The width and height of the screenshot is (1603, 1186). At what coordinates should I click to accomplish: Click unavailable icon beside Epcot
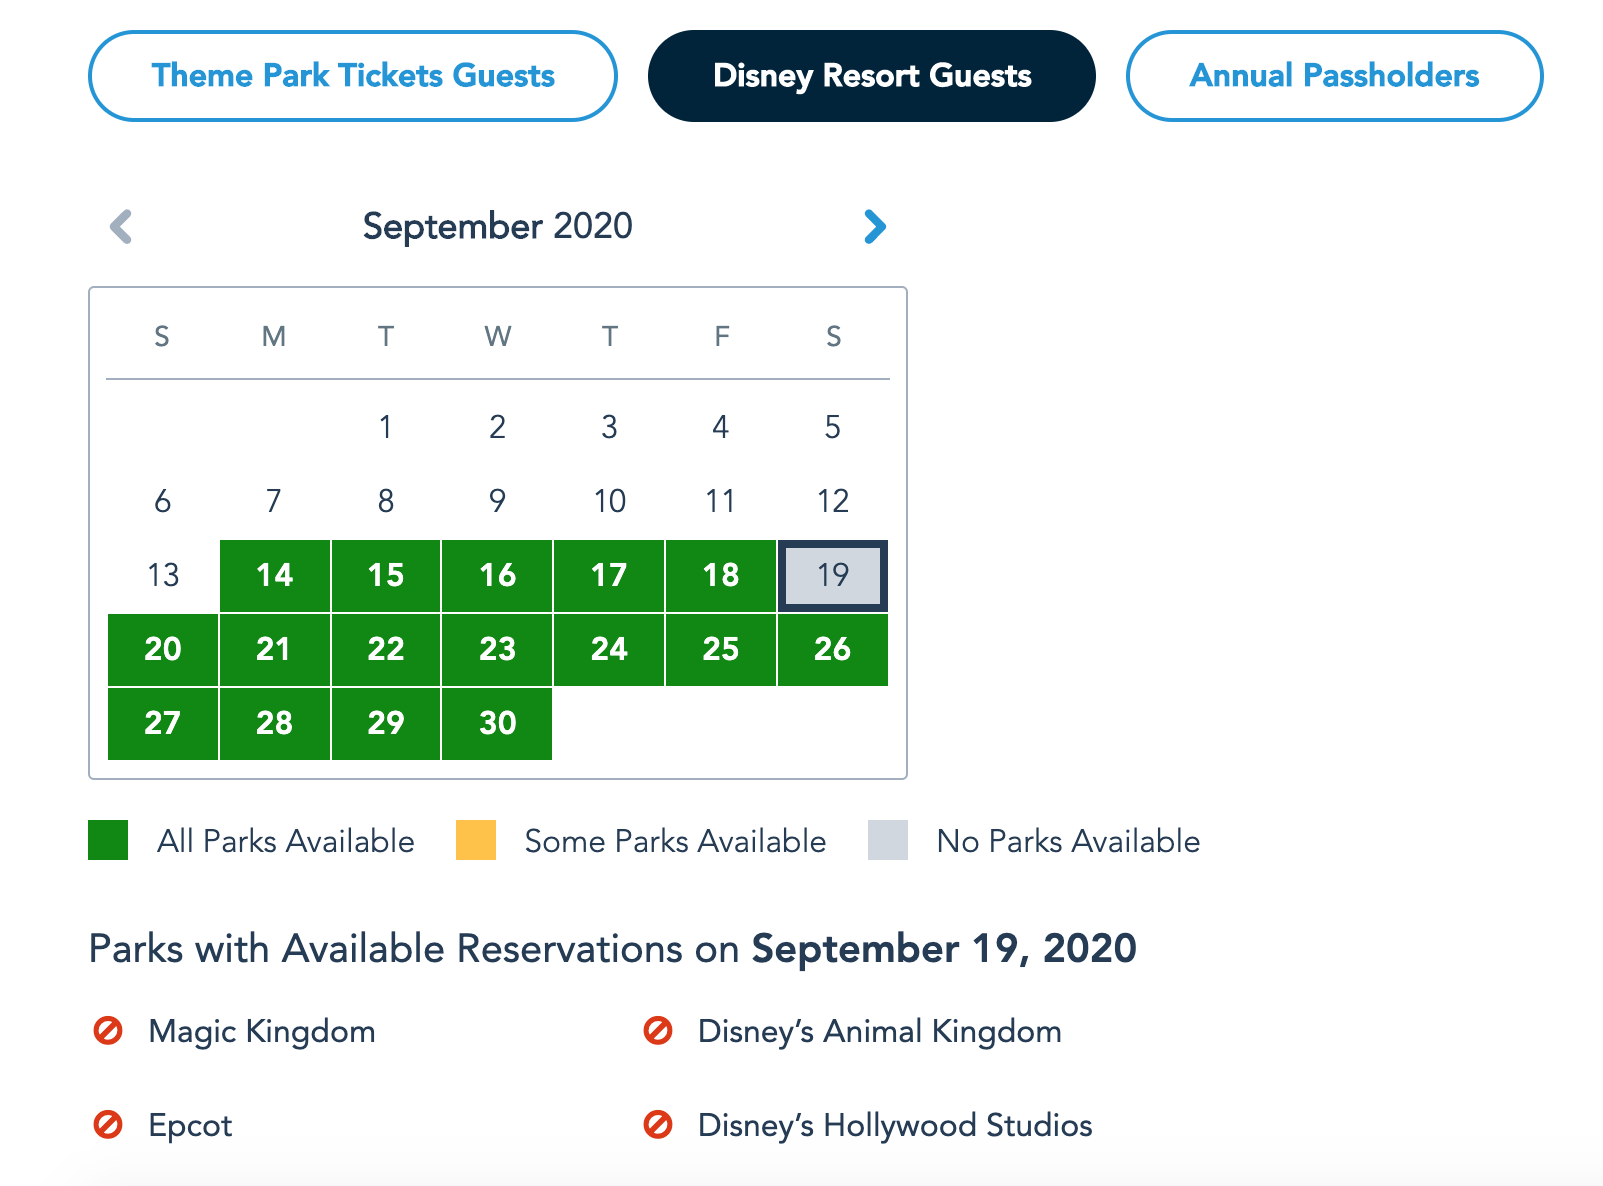[x=108, y=1124]
